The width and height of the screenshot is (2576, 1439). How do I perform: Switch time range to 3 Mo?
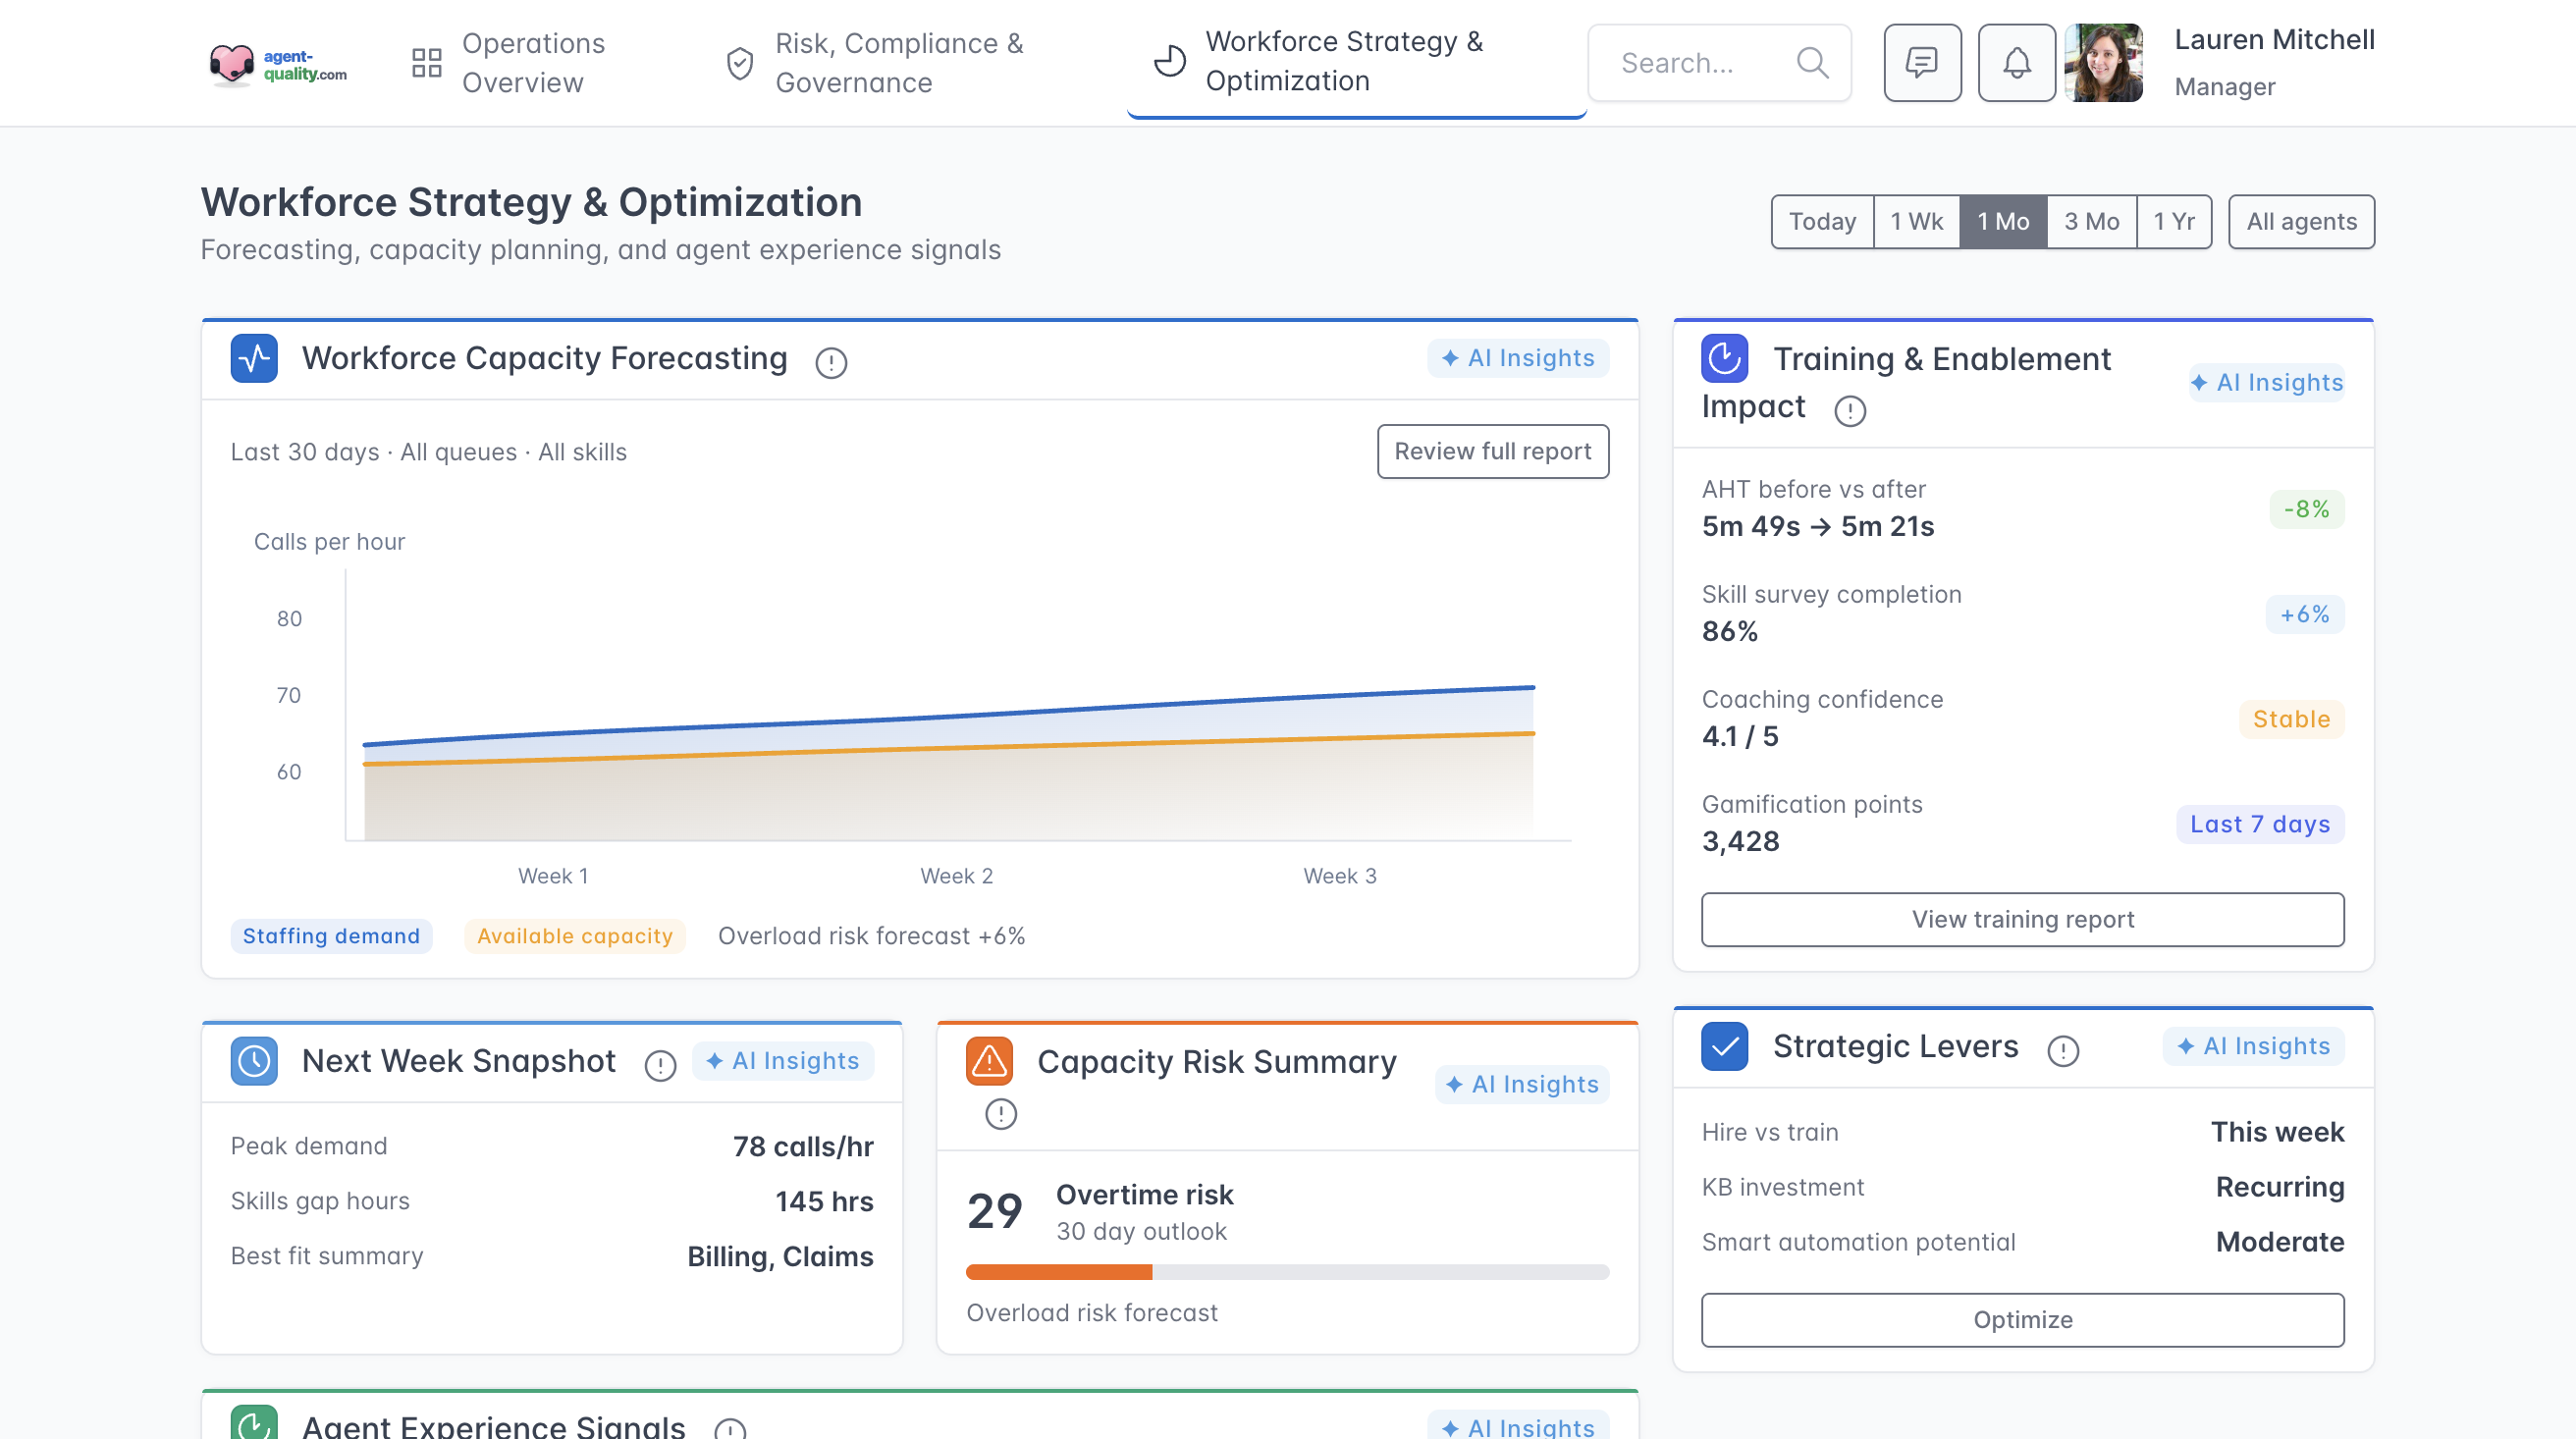(x=2091, y=221)
